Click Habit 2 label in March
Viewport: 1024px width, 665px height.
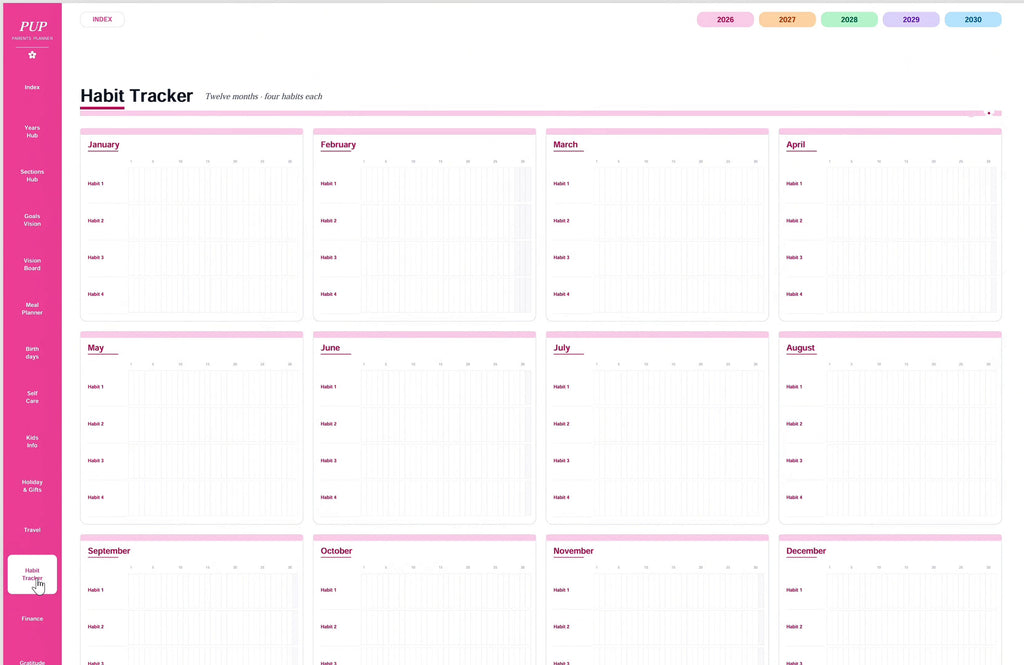tap(561, 221)
